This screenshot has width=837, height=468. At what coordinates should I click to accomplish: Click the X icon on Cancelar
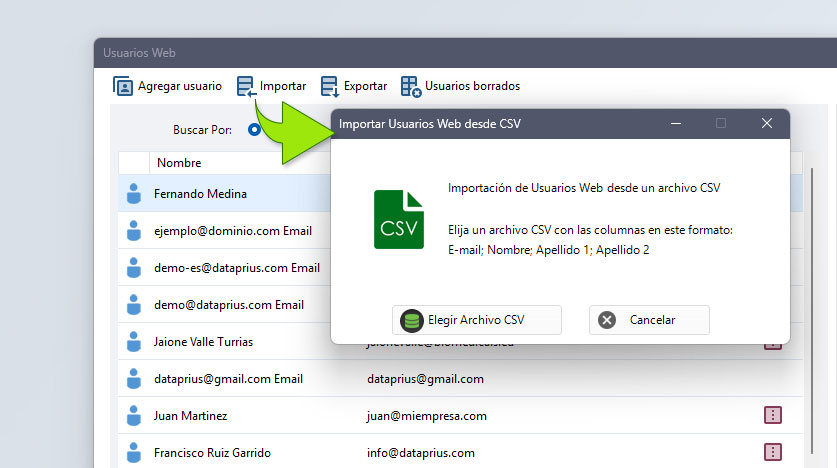tap(607, 320)
